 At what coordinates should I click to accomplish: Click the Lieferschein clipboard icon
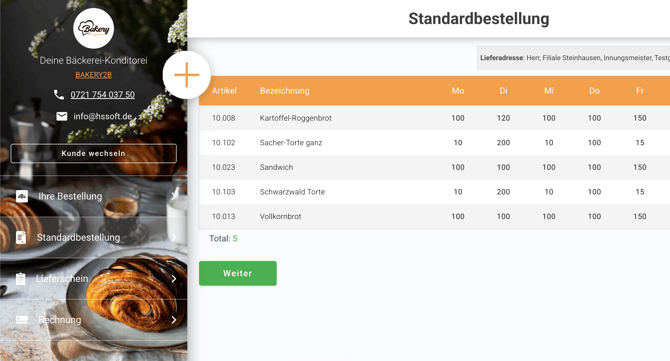point(21,279)
